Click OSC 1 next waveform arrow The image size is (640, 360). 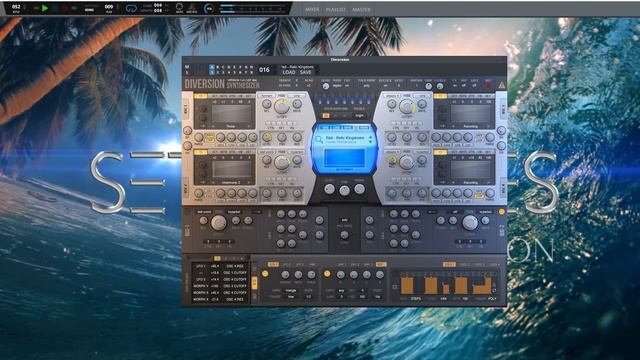click(x=249, y=126)
